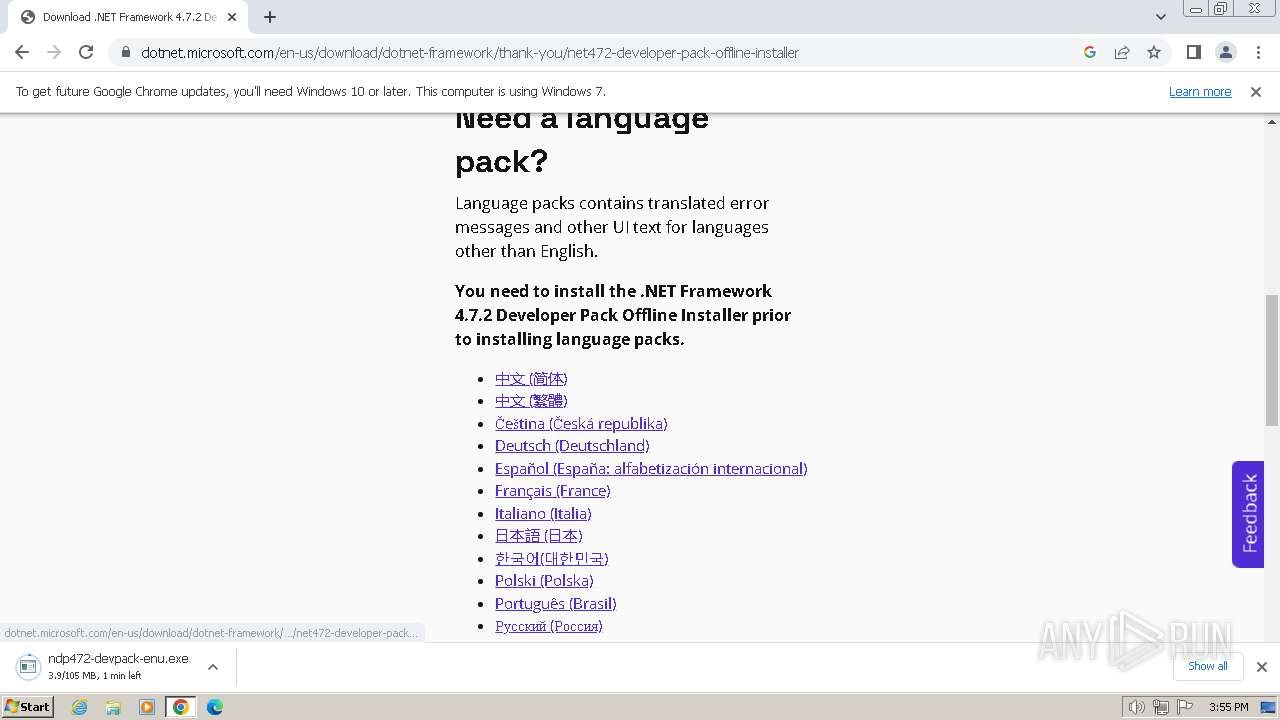The width and height of the screenshot is (1280, 720).
Task: Download Español alfabetización internacional language pack
Action: [x=651, y=469]
